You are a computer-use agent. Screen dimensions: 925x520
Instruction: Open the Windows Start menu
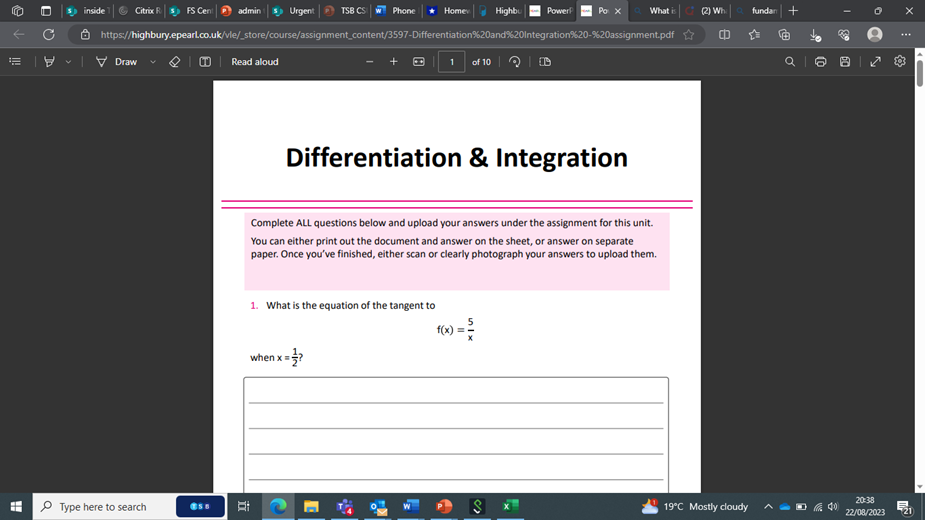pos(16,506)
